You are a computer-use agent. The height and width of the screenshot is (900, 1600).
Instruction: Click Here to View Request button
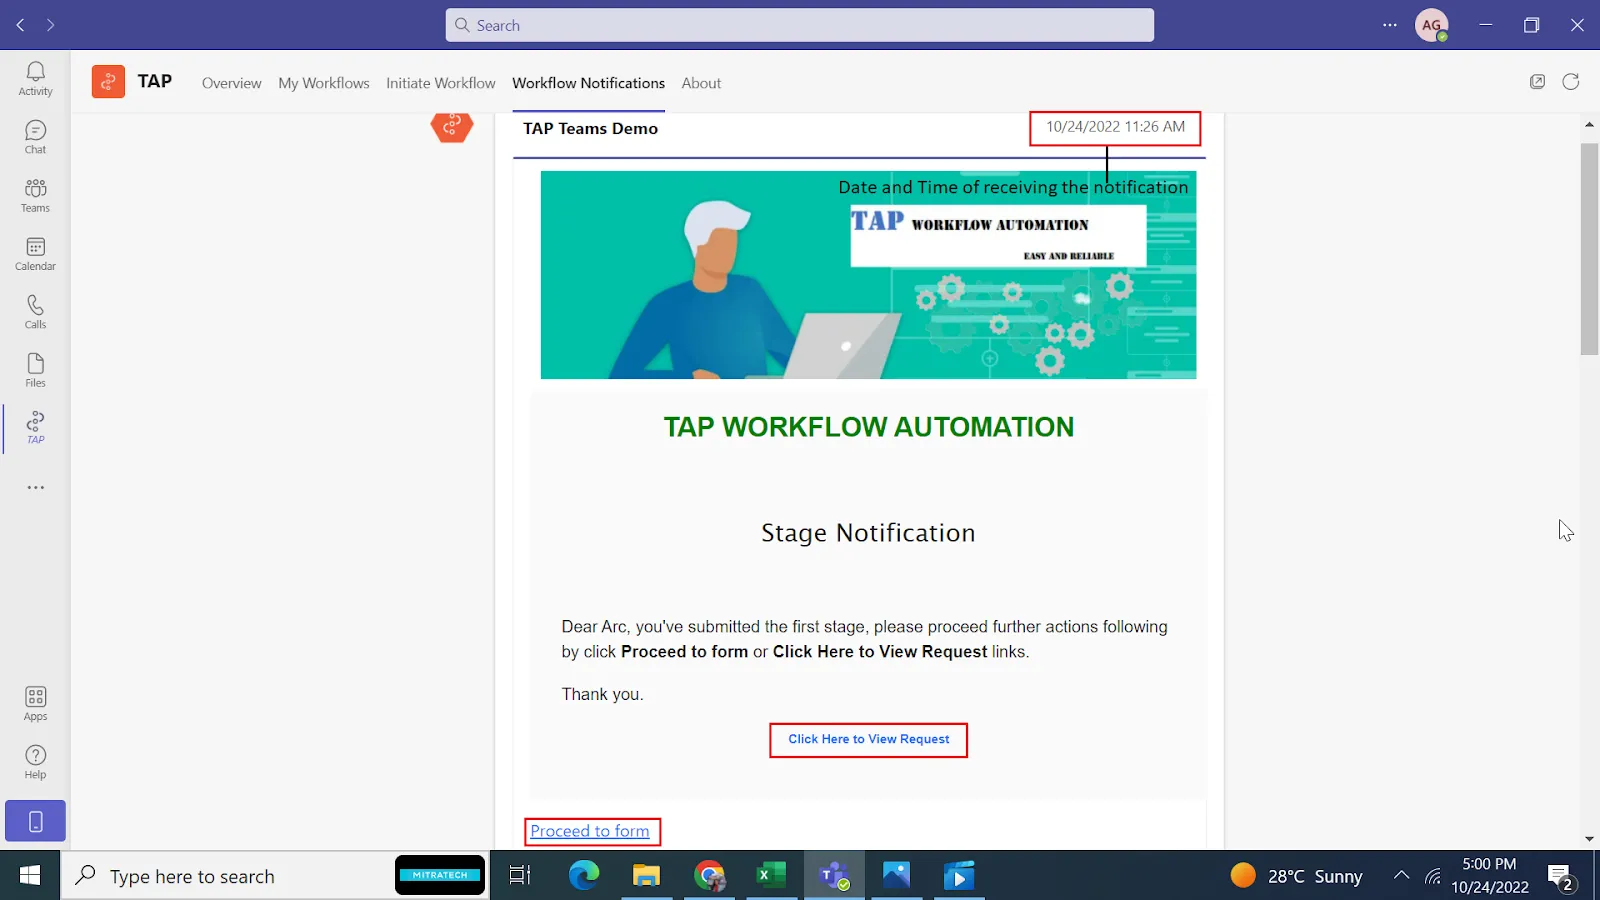point(868,739)
